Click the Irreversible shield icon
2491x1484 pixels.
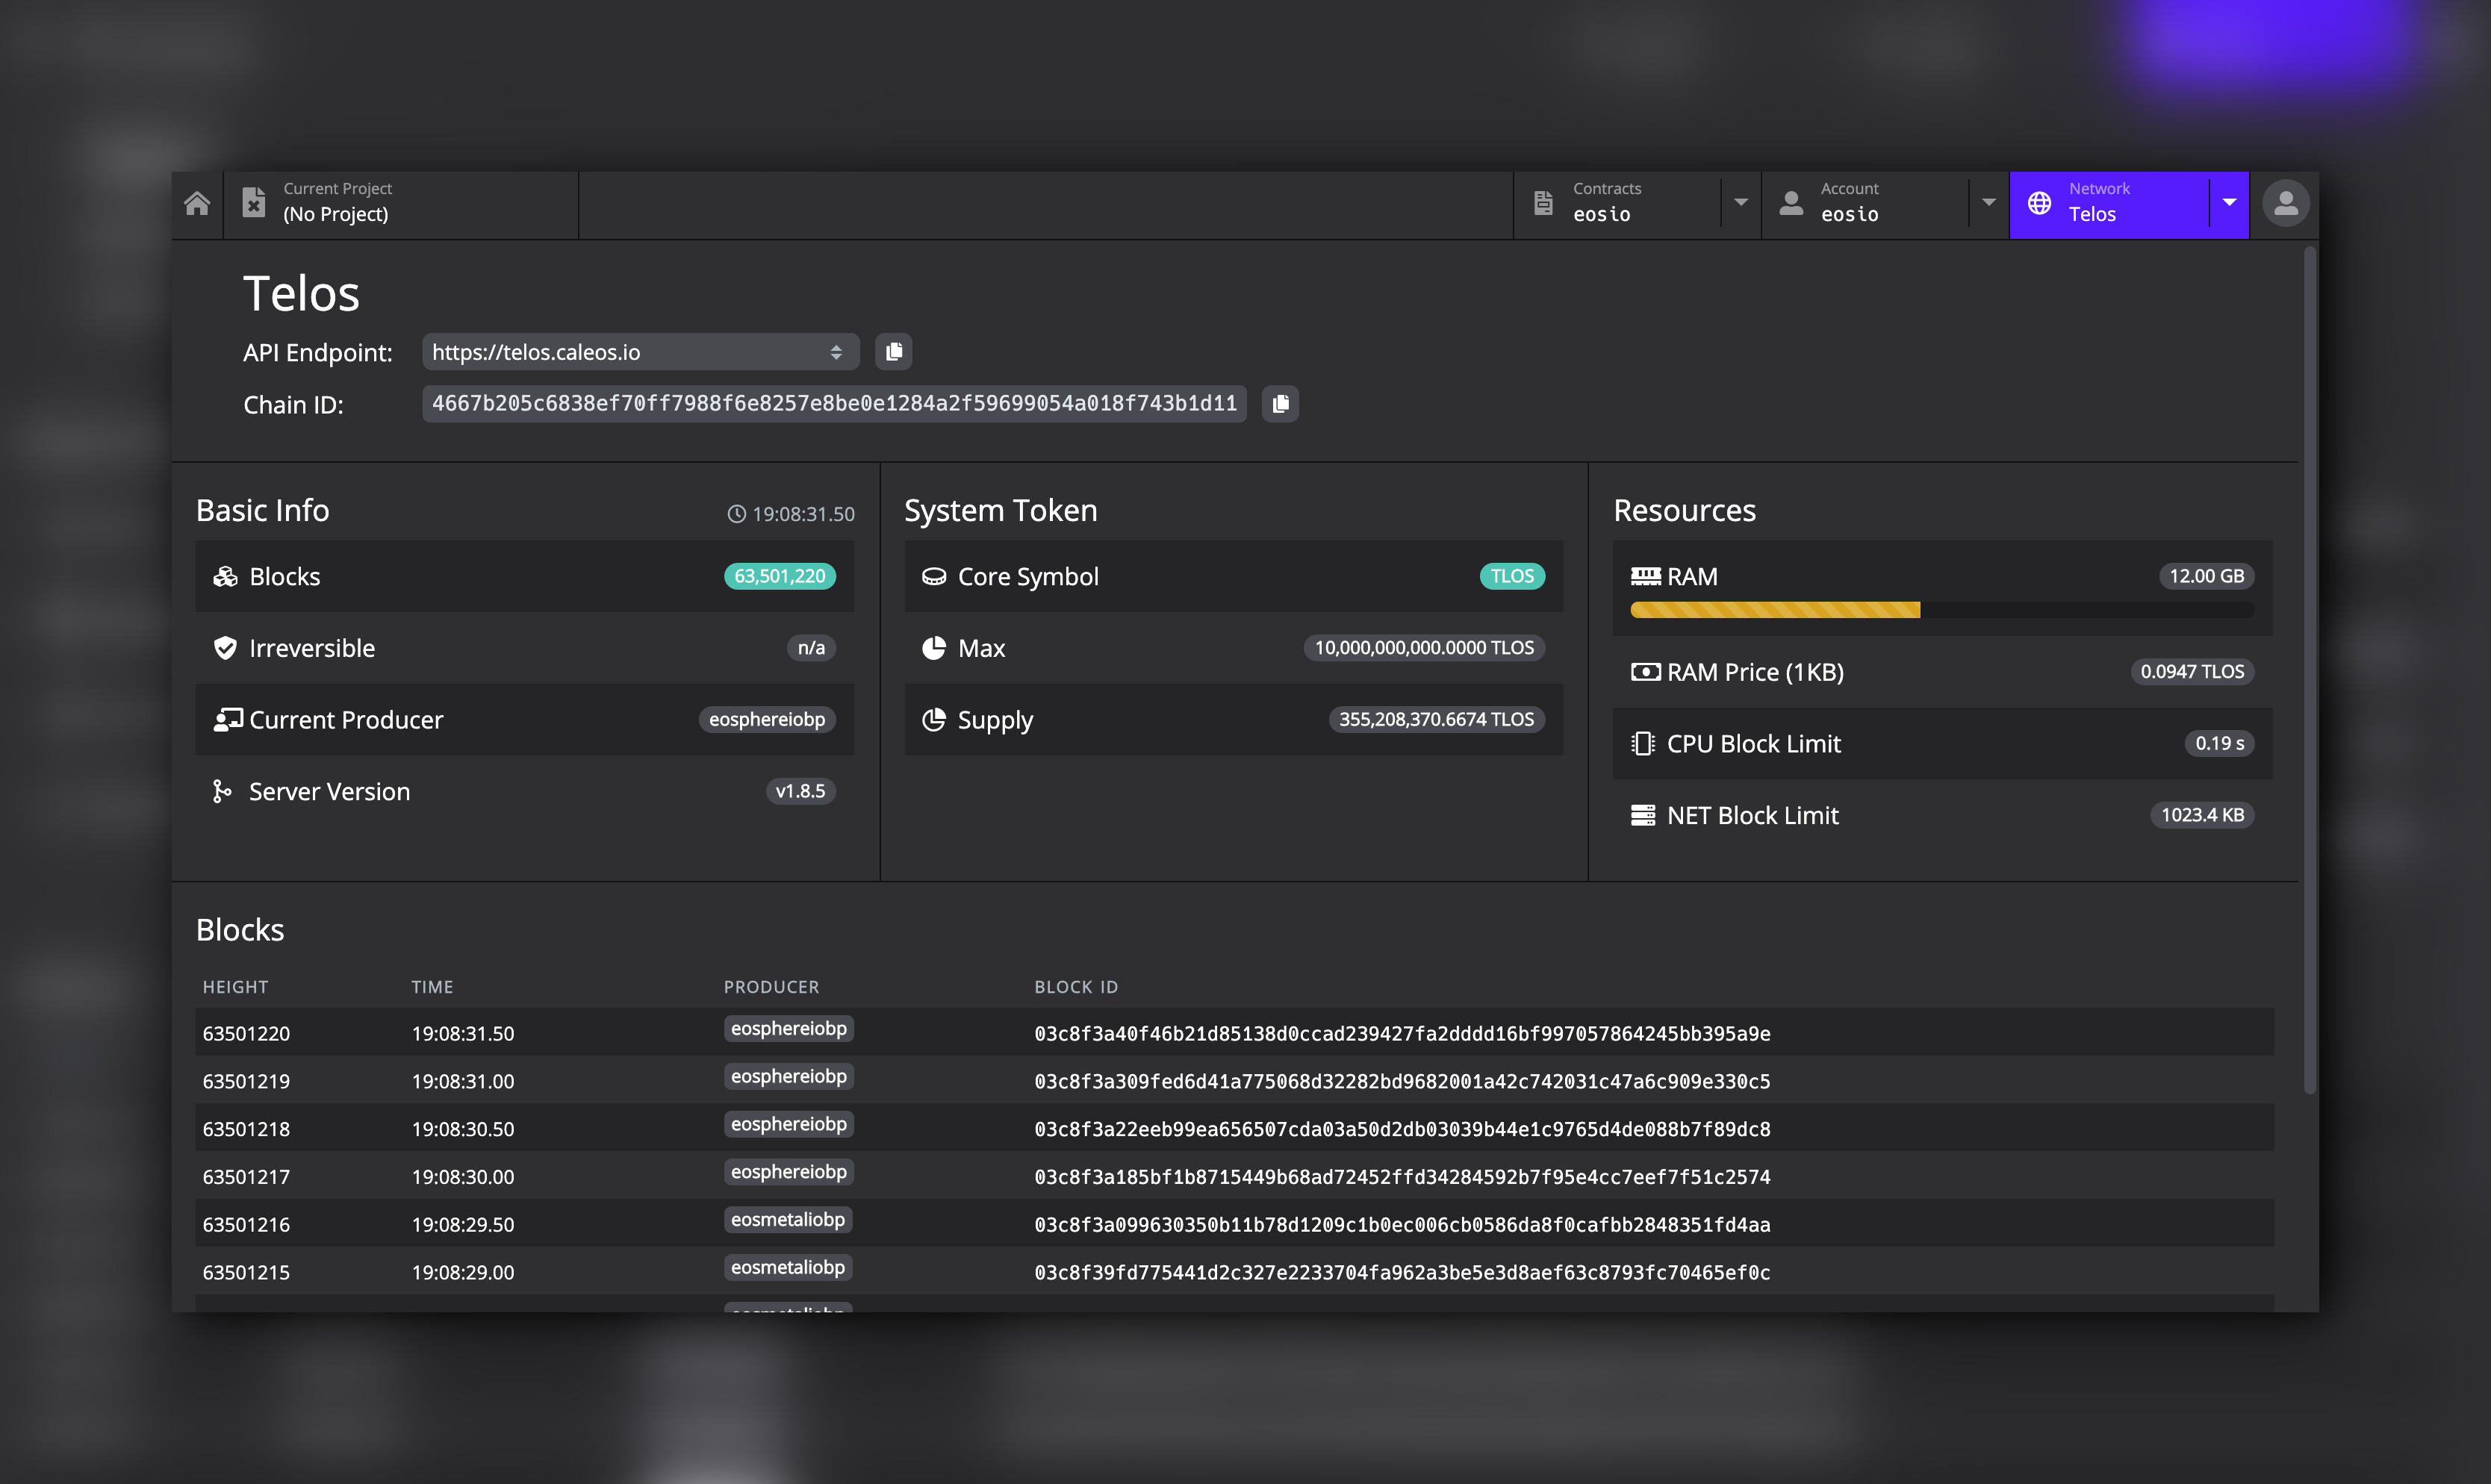[x=225, y=648]
